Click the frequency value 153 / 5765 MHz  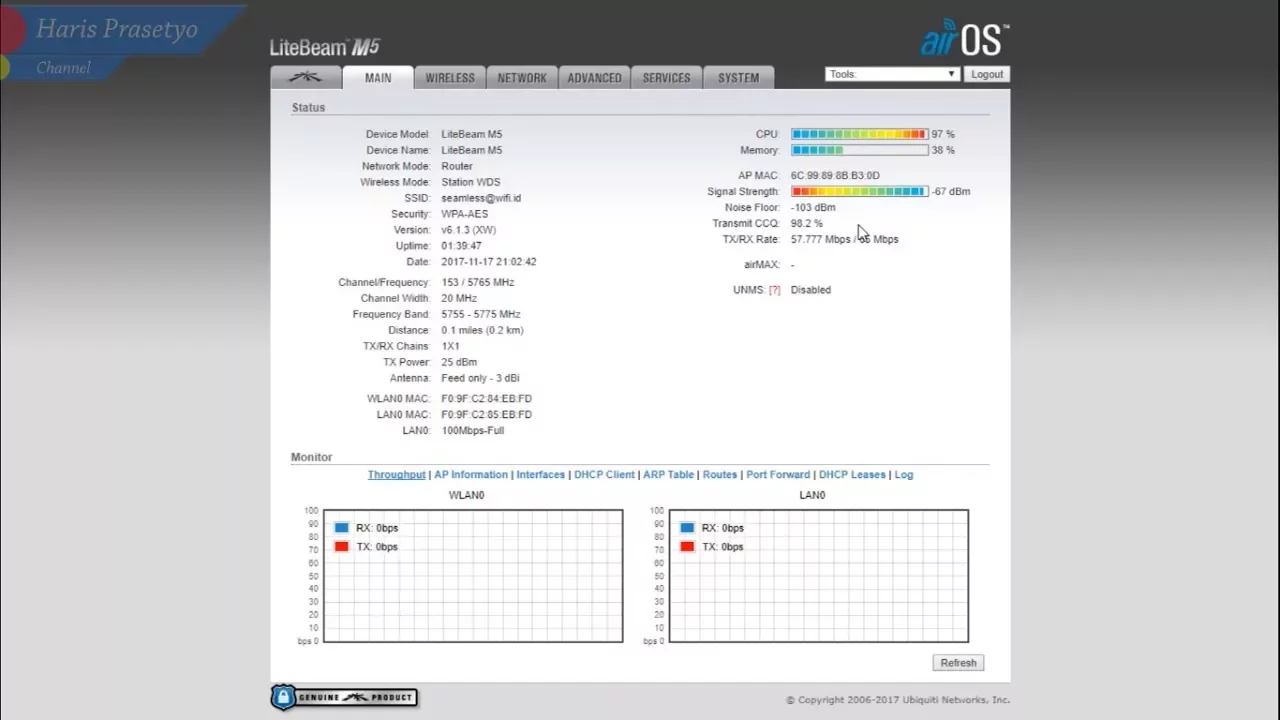point(478,283)
